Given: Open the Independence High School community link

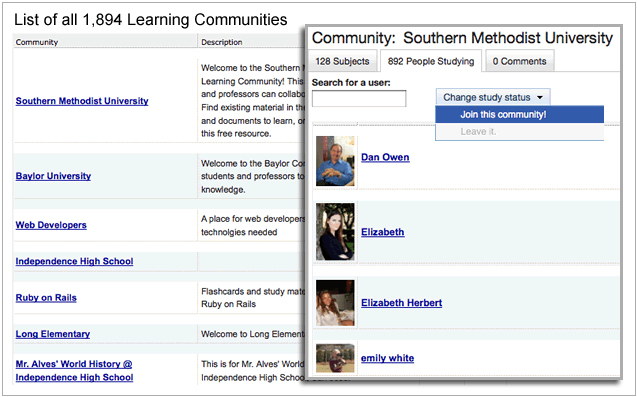Looking at the screenshot, I should (74, 261).
